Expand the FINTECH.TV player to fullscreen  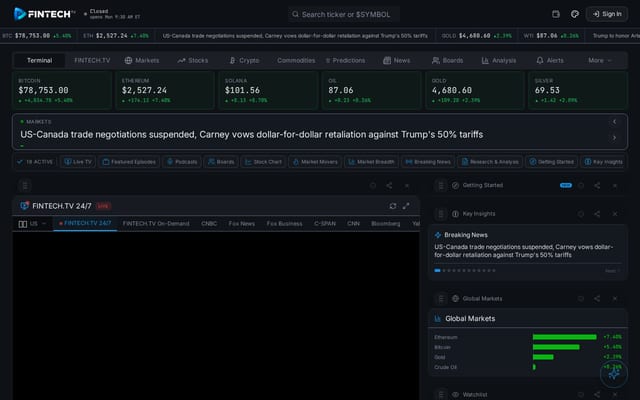[x=406, y=206]
